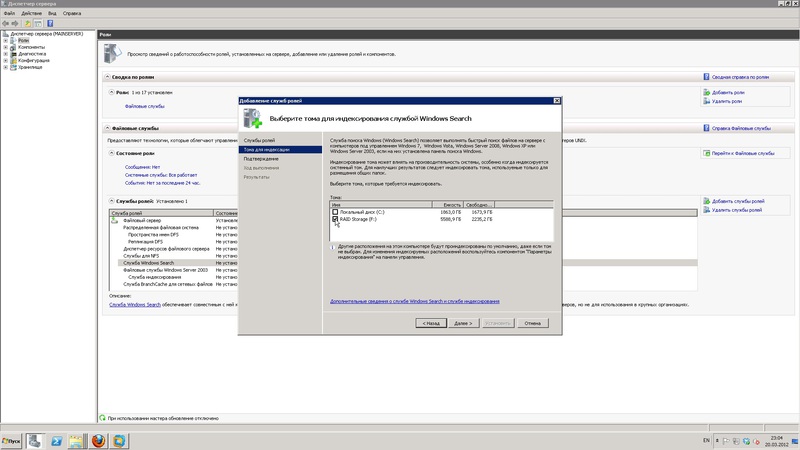Screen dimensions: 800x450
Task: Open the Справка menu
Action: (72, 13)
